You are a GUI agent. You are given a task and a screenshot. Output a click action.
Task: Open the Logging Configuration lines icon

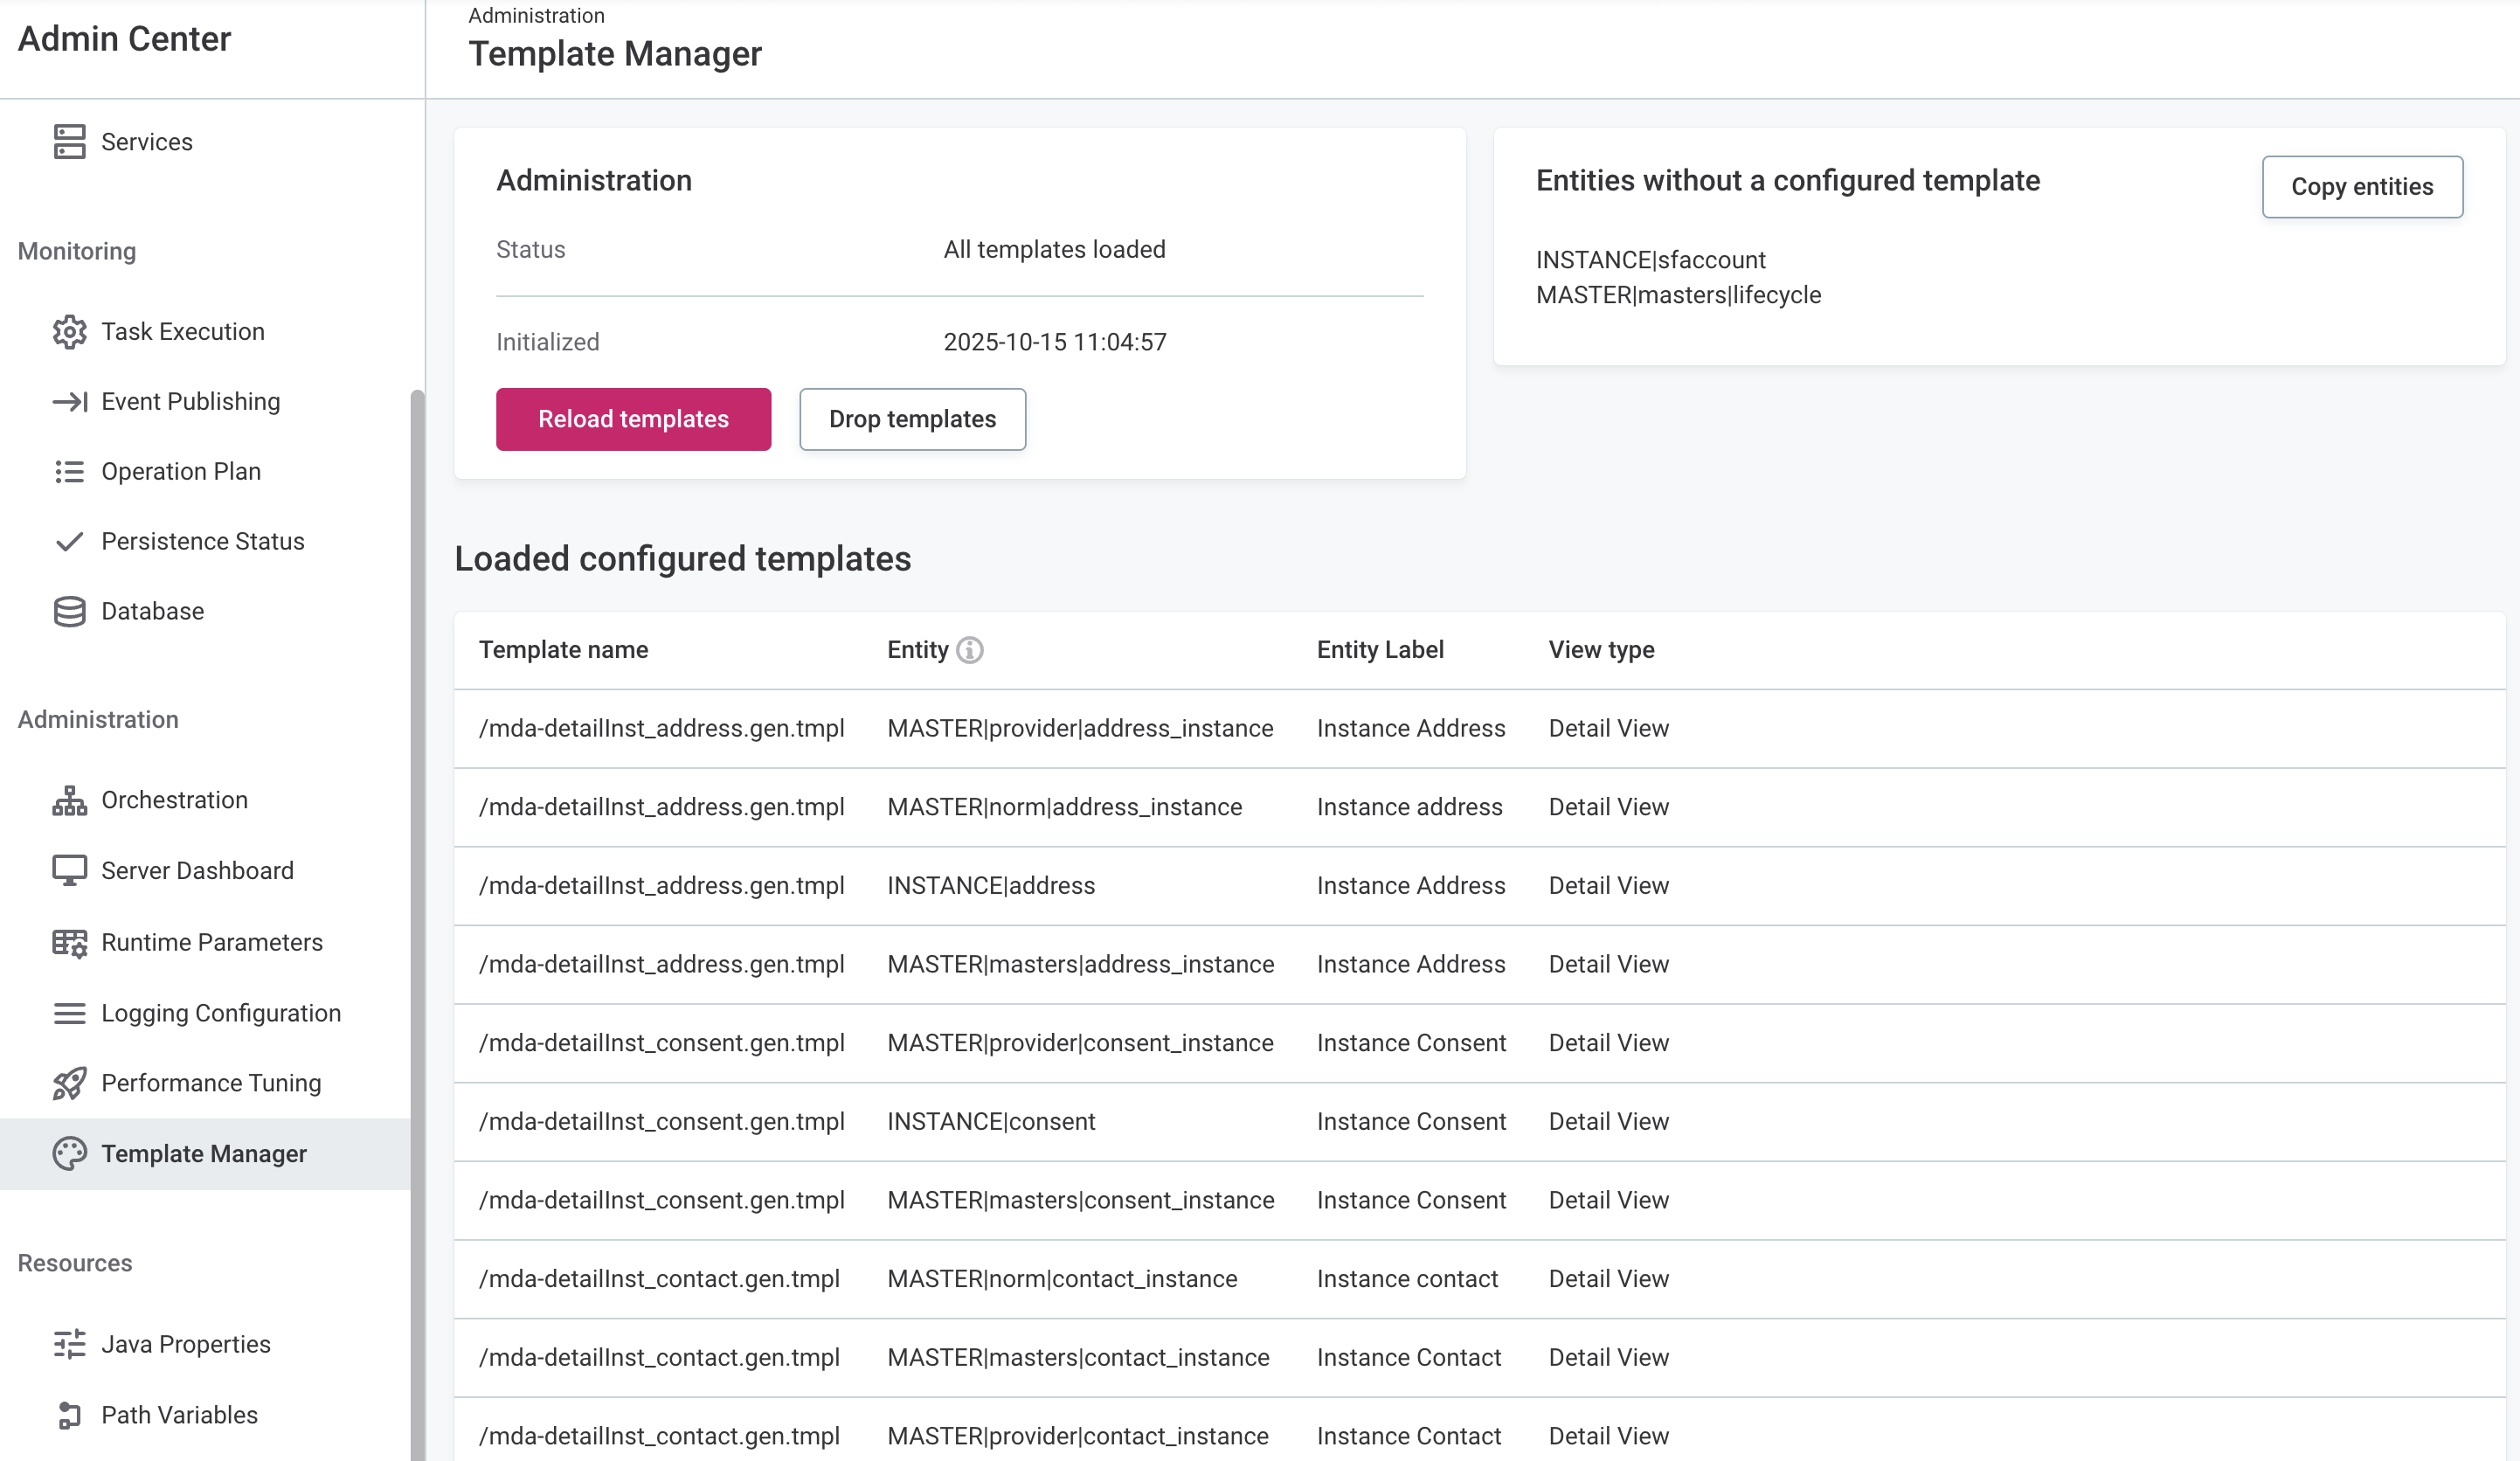[69, 1012]
